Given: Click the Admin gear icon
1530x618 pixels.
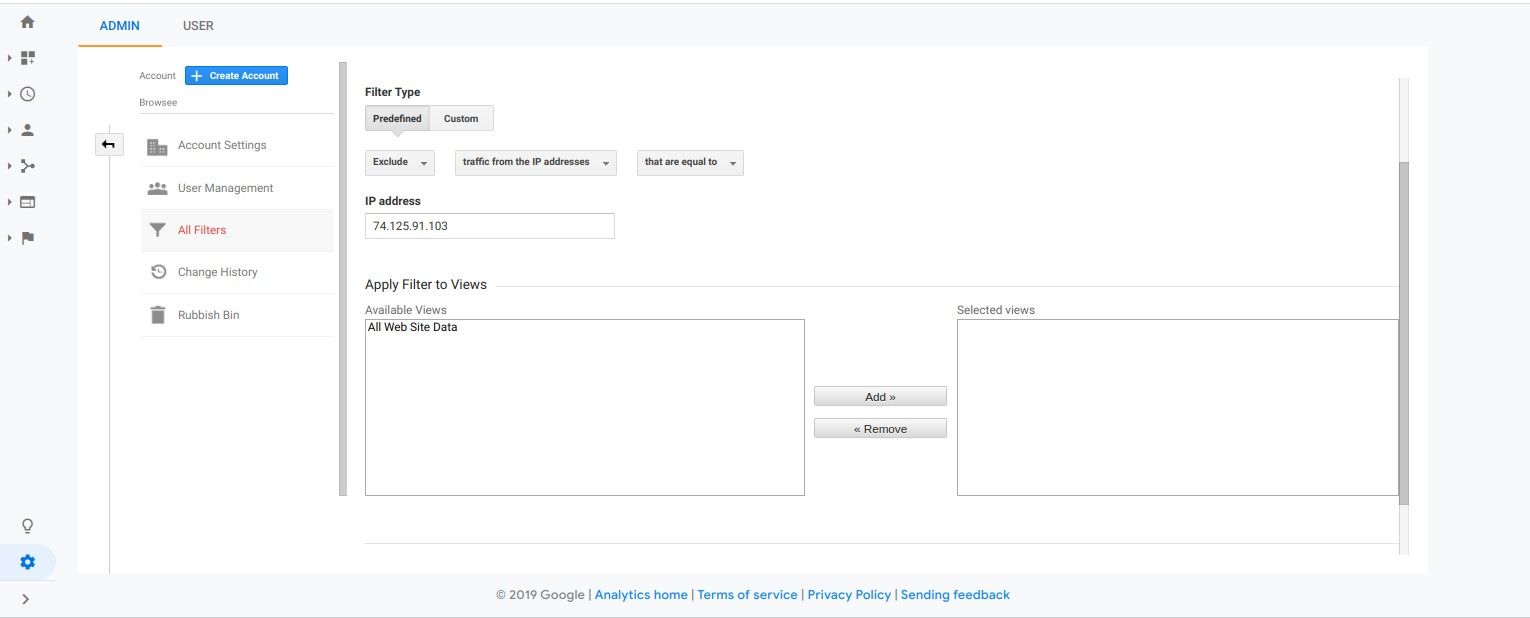Looking at the screenshot, I should pos(28,562).
